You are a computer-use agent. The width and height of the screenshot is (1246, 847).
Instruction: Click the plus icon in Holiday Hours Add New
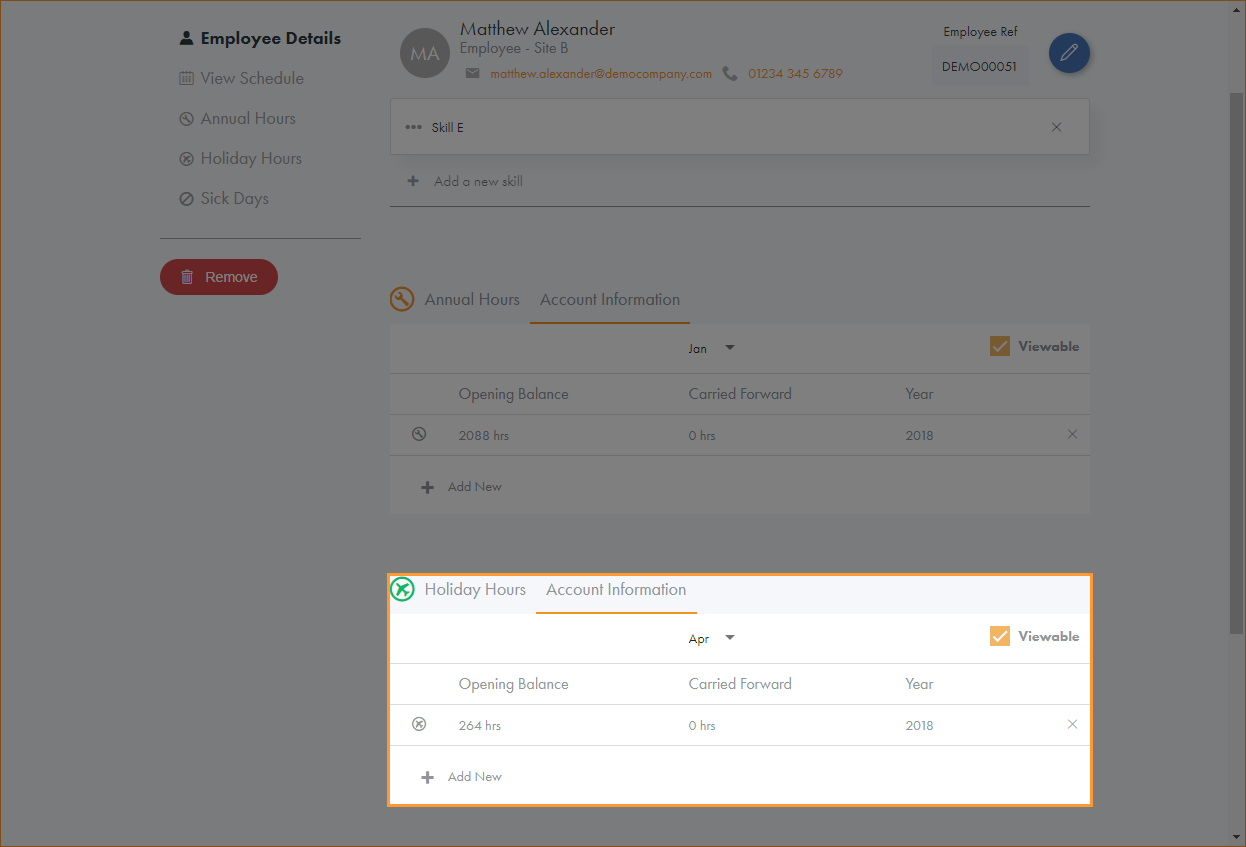tap(427, 777)
